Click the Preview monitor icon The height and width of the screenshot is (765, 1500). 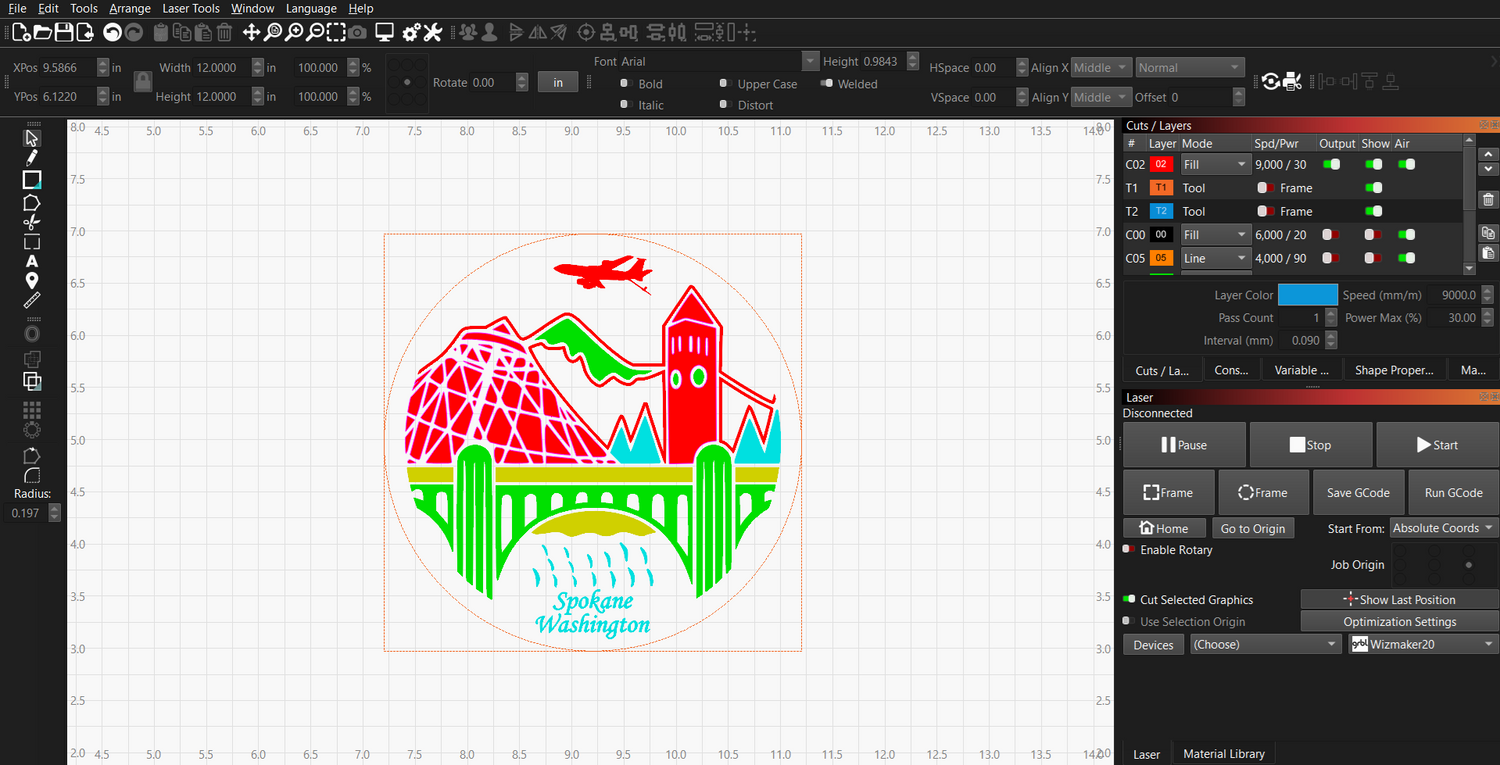click(x=384, y=33)
